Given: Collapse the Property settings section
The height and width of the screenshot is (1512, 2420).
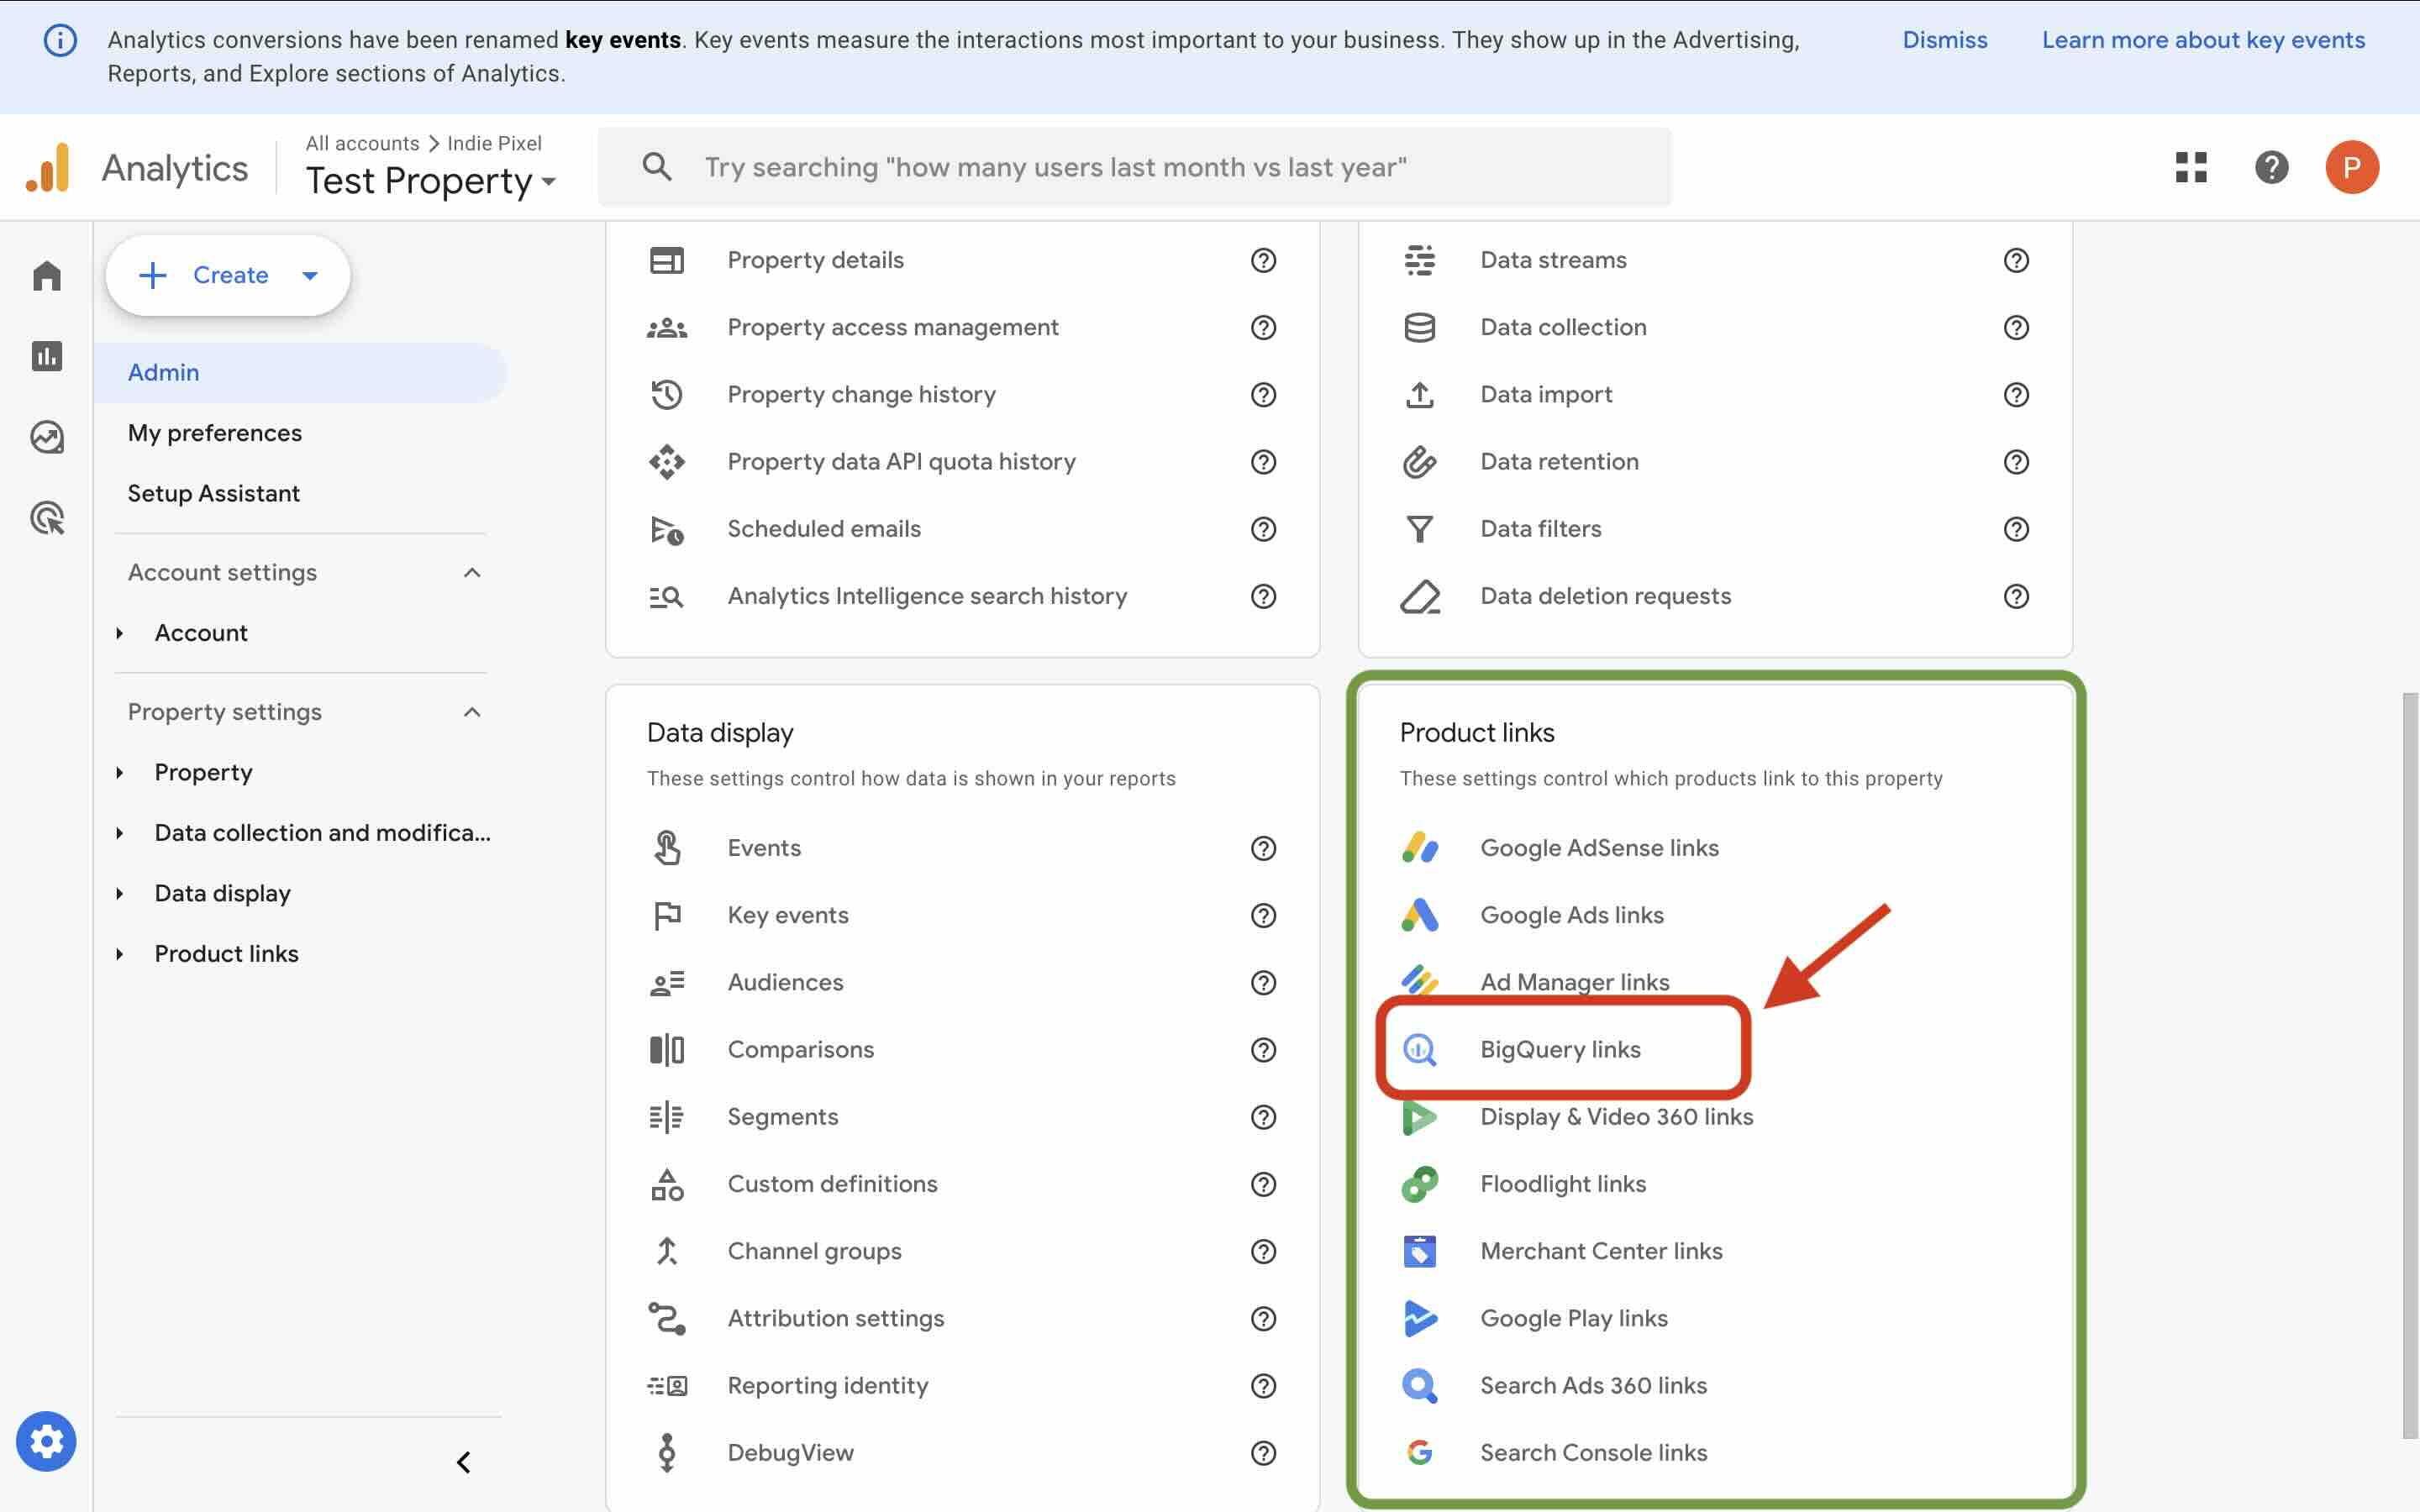Looking at the screenshot, I should click(x=471, y=711).
